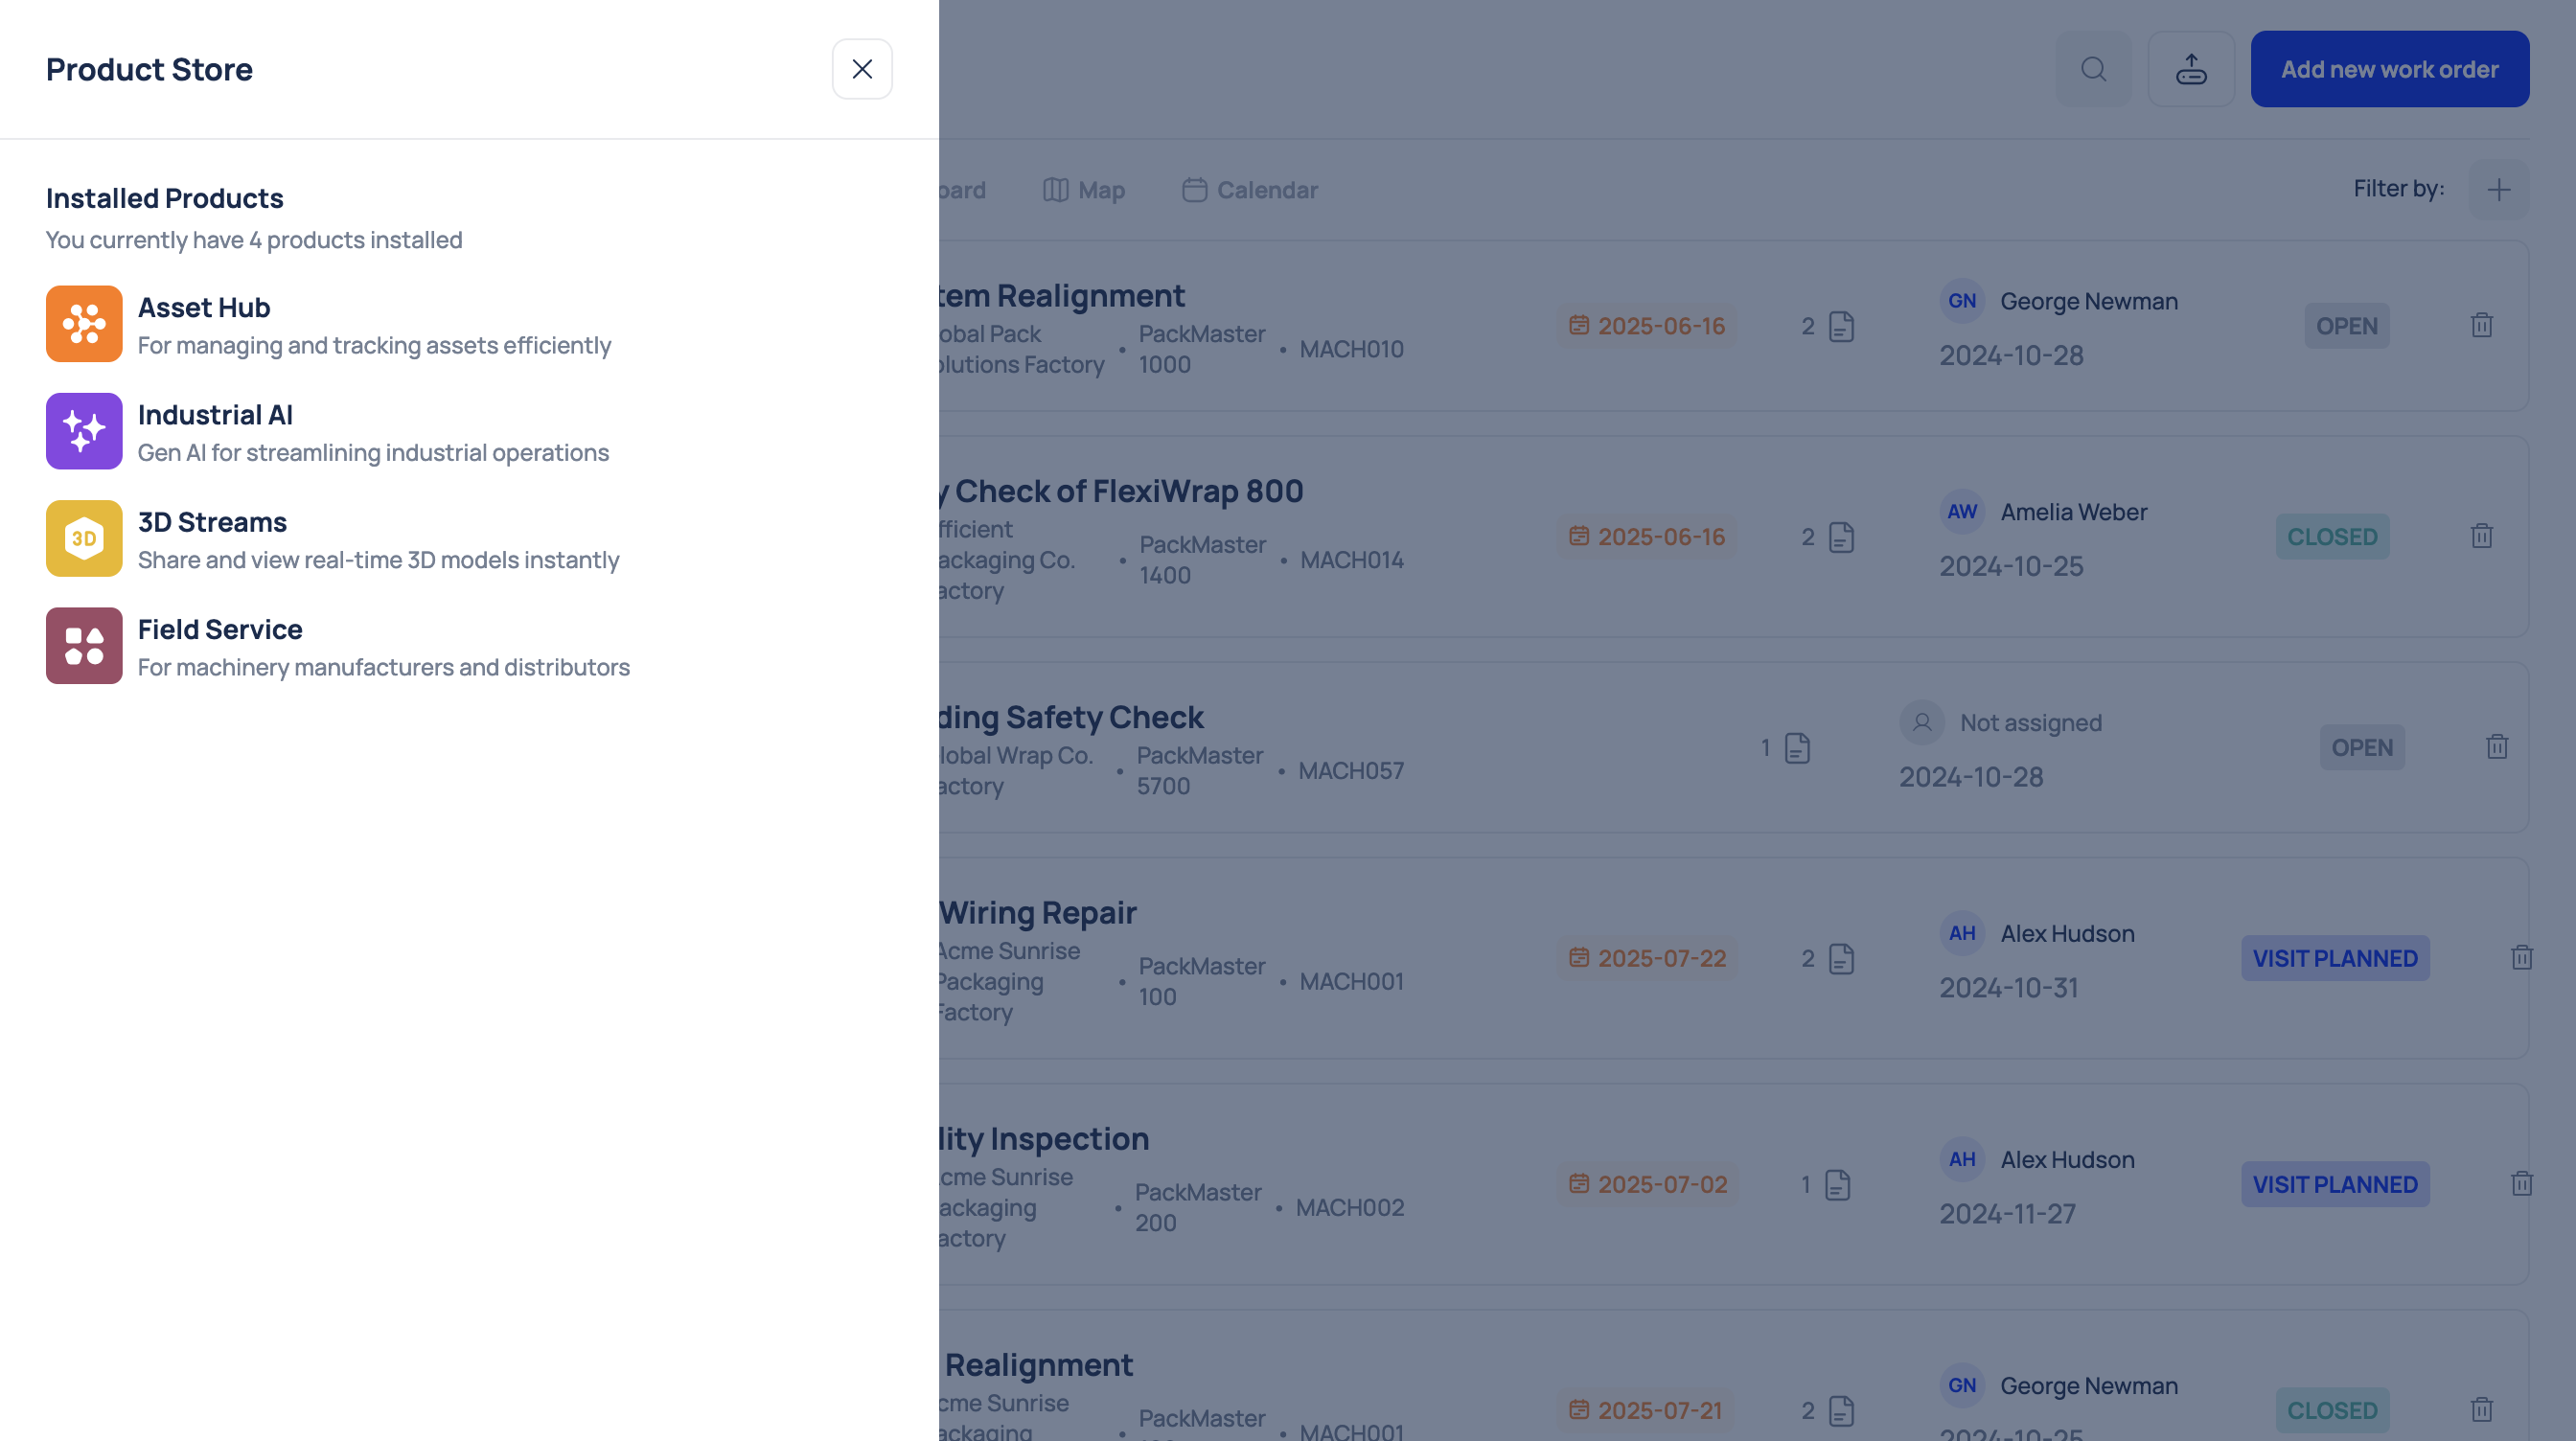Open the 3D Streams product icon
This screenshot has width=2576, height=1441.
pyautogui.click(x=84, y=538)
